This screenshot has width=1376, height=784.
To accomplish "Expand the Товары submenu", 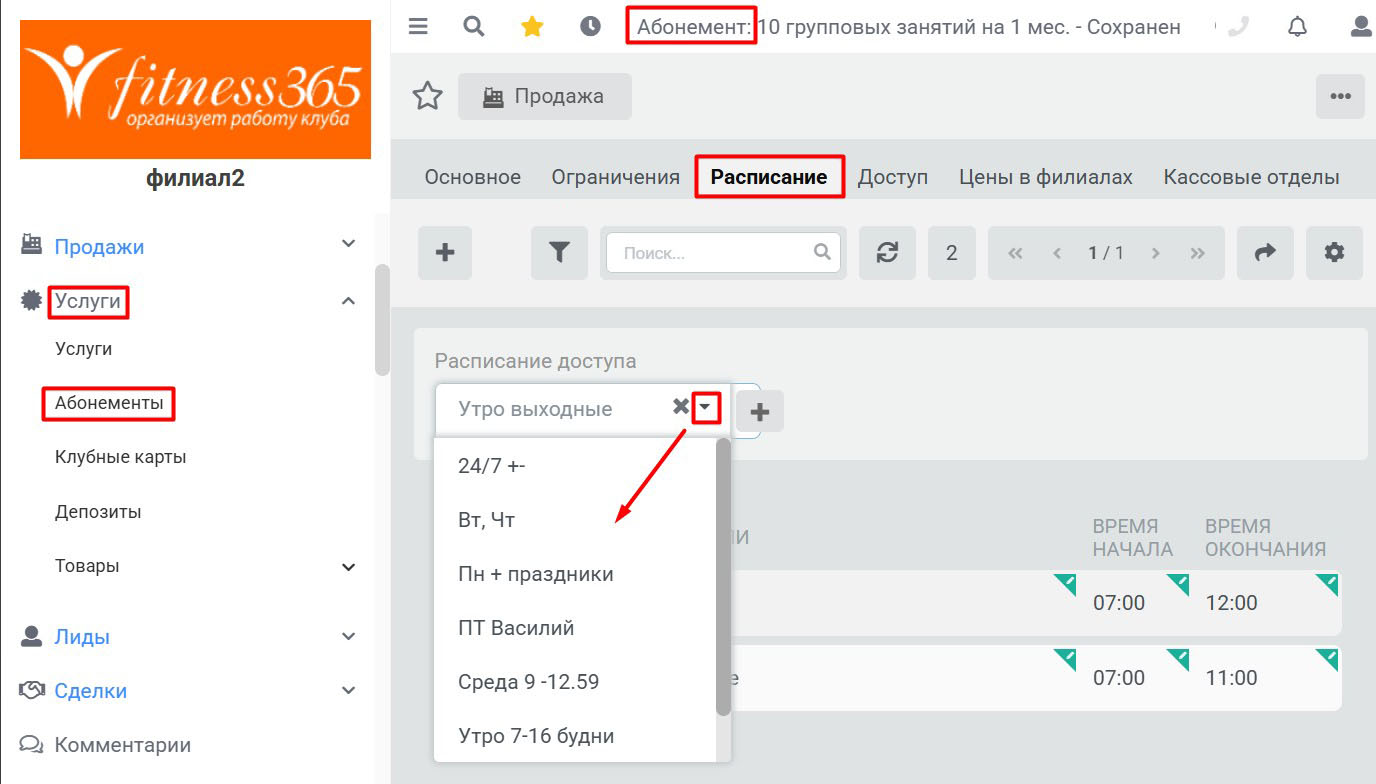I will (x=348, y=566).
